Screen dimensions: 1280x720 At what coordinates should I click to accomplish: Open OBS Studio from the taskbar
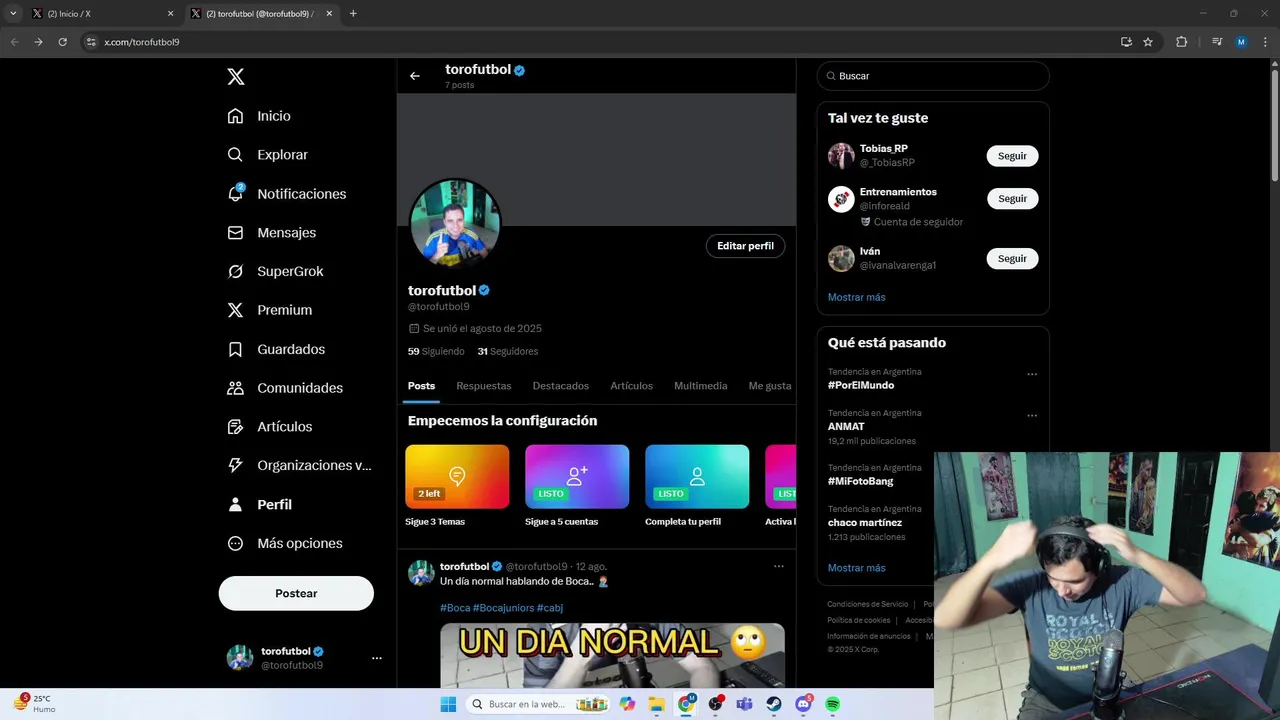click(x=715, y=704)
